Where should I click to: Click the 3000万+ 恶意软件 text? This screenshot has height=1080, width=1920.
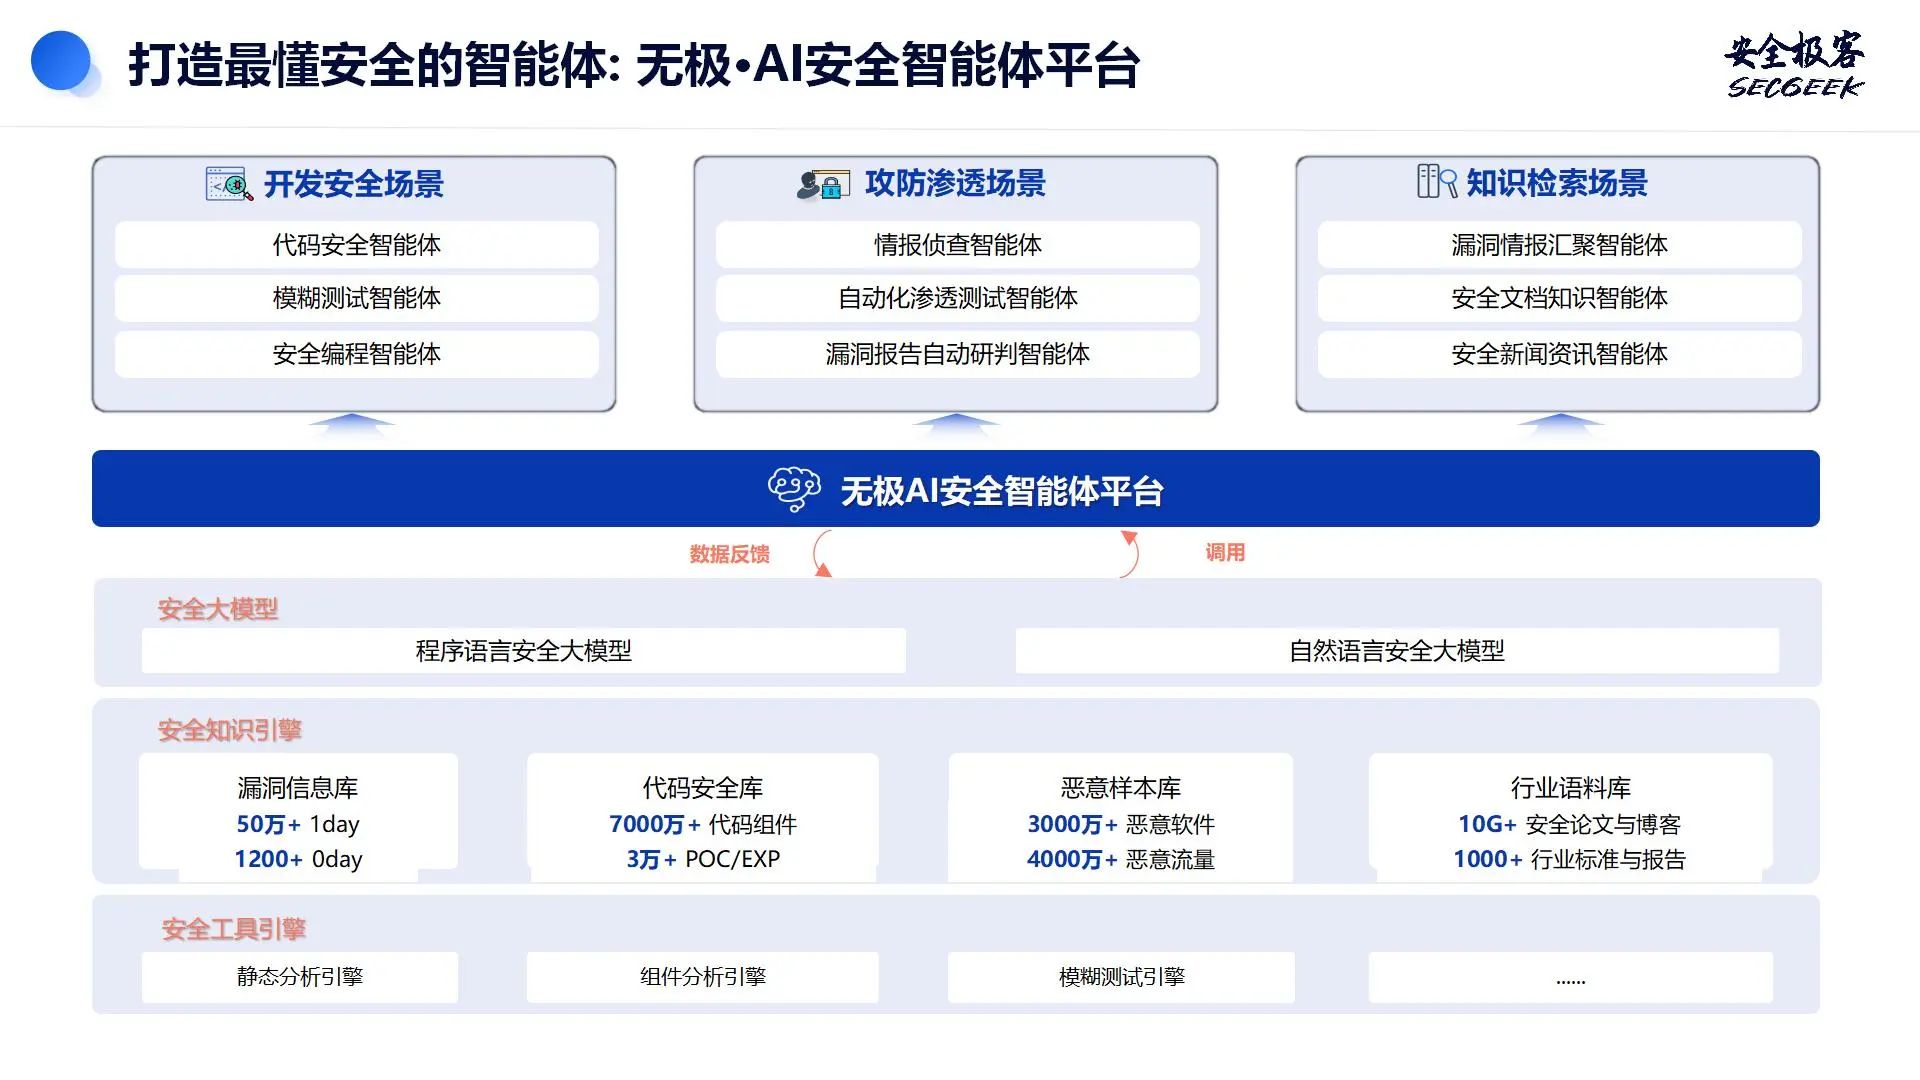[x=1121, y=824]
